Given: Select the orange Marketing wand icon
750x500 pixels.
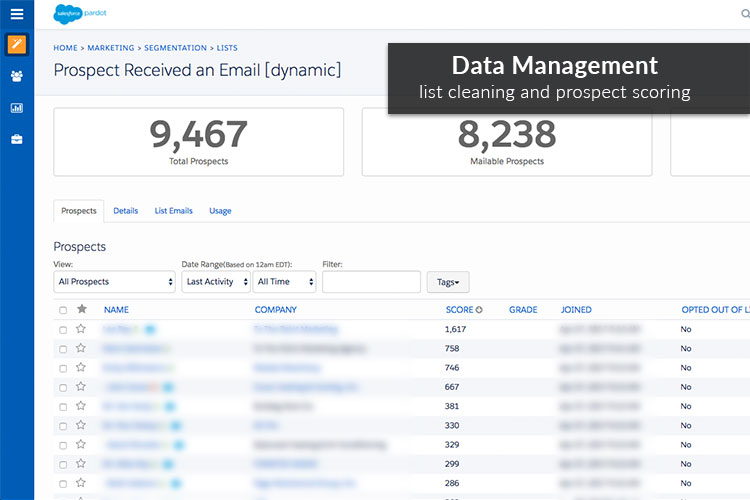Looking at the screenshot, I should pyautogui.click(x=17, y=44).
